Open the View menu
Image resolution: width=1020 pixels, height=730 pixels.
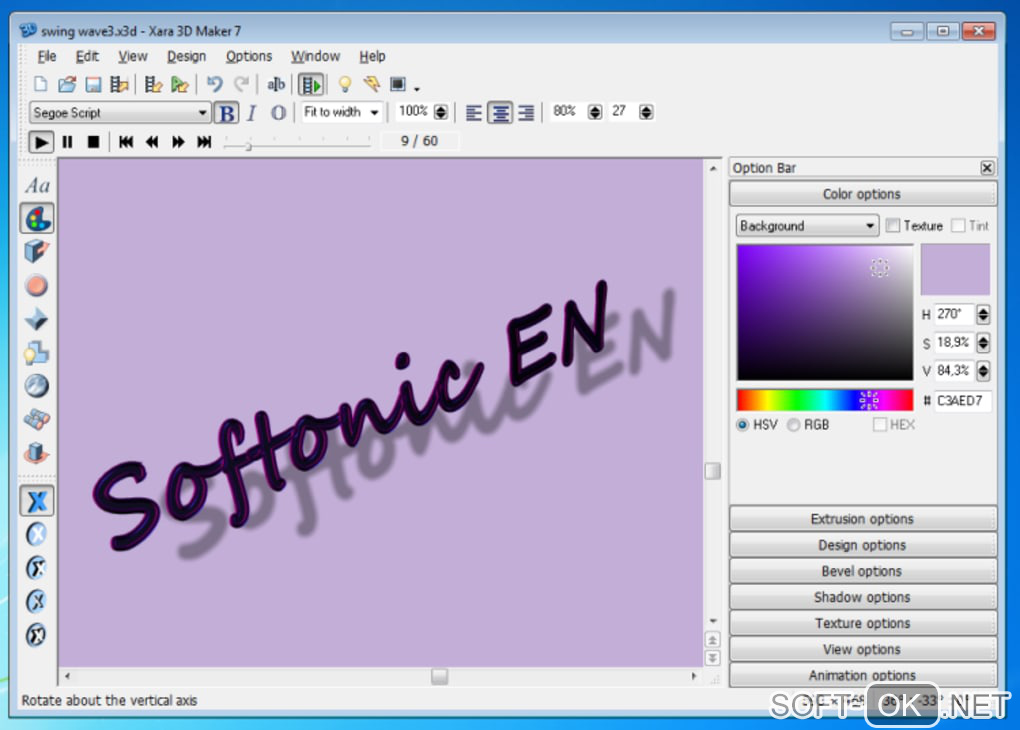coord(133,57)
